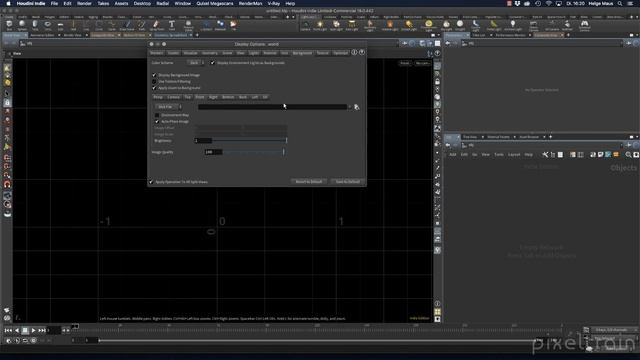640x360 pixels.
Task: Expand the background file path history arrow
Action: tap(349, 107)
